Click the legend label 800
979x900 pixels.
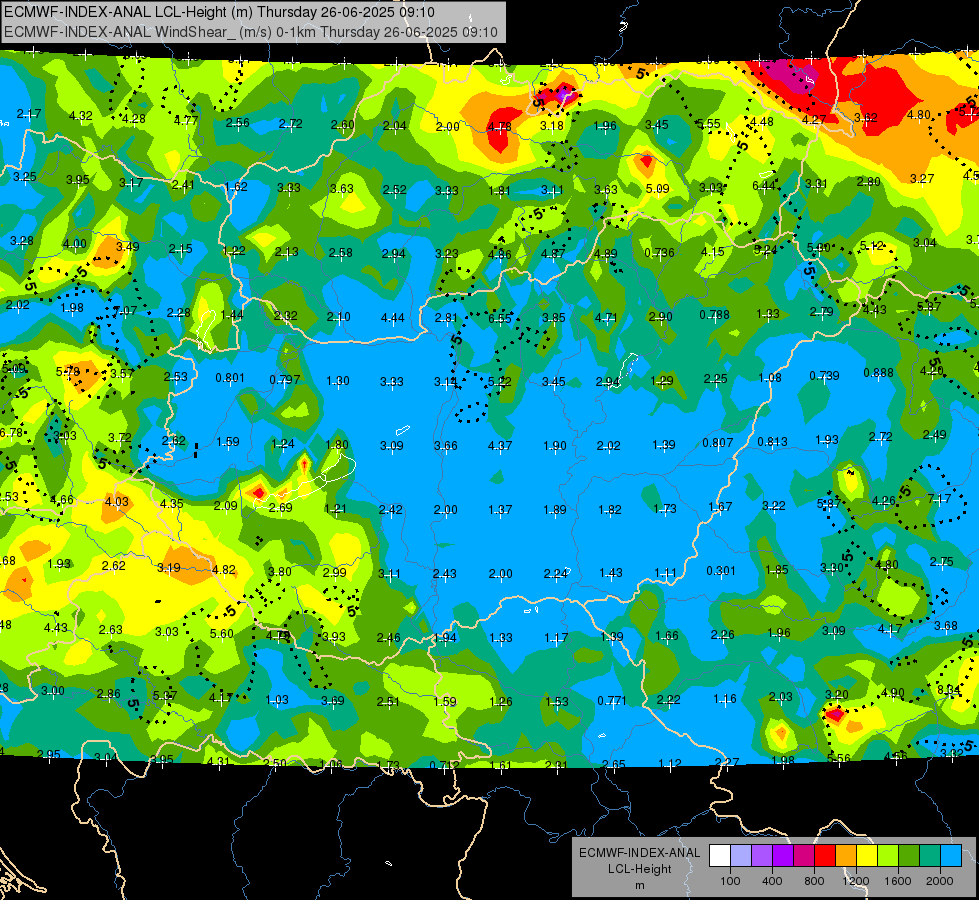pos(814,881)
